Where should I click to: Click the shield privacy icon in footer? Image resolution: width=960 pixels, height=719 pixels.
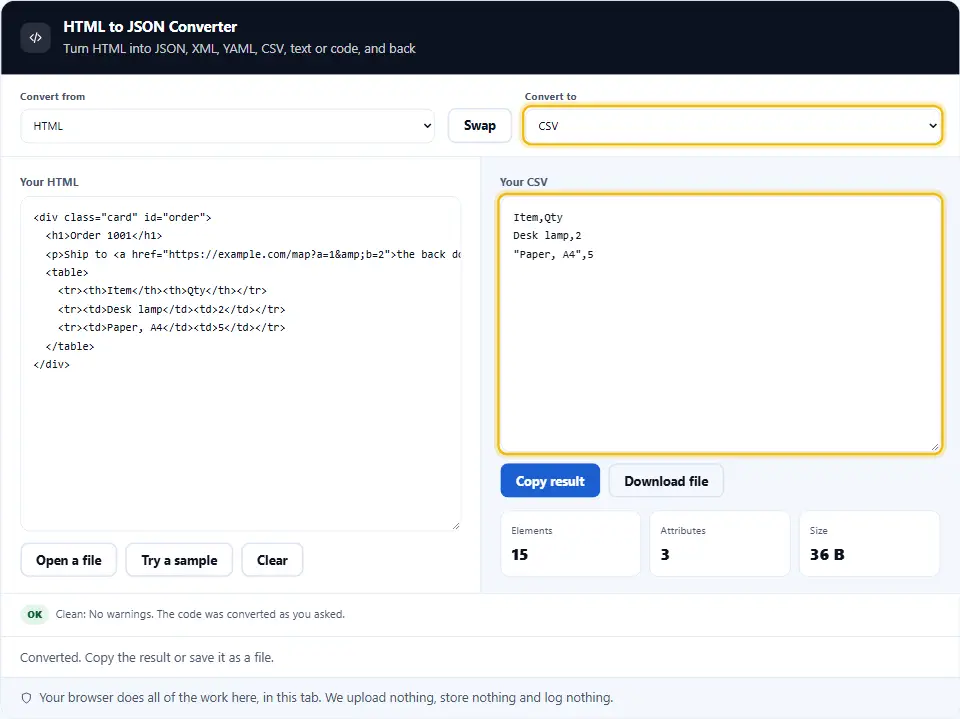tap(26, 698)
